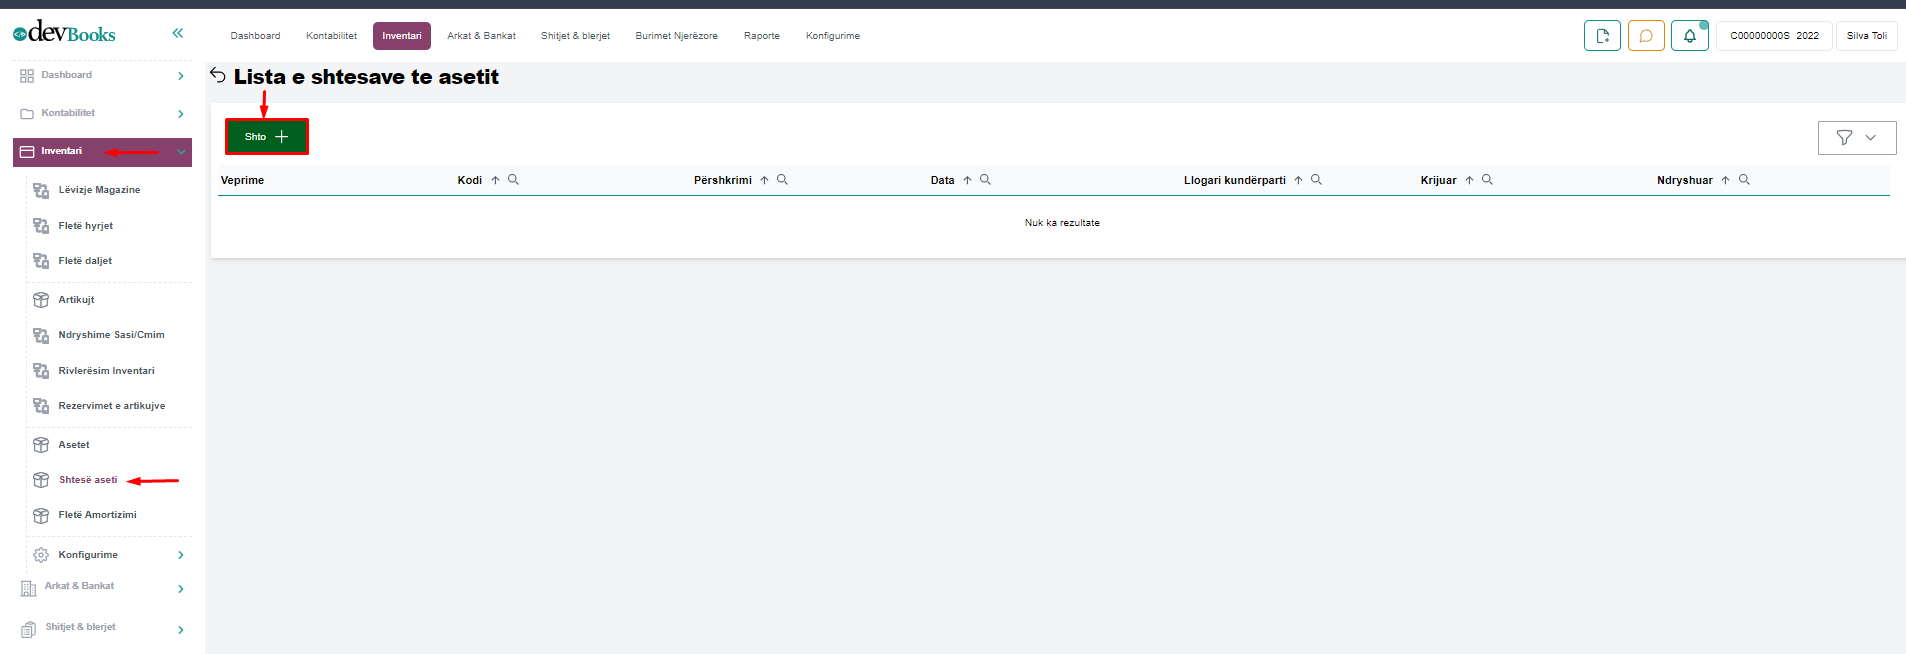The height and width of the screenshot is (654, 1906).
Task: Sort the Krijuar column with arrow
Action: (1469, 180)
